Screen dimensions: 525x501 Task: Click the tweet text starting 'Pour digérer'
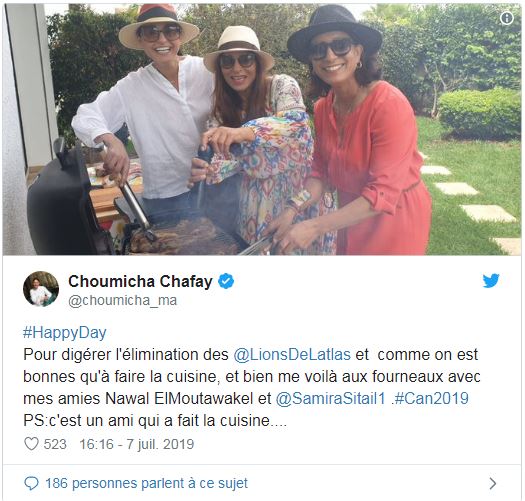[251, 387]
